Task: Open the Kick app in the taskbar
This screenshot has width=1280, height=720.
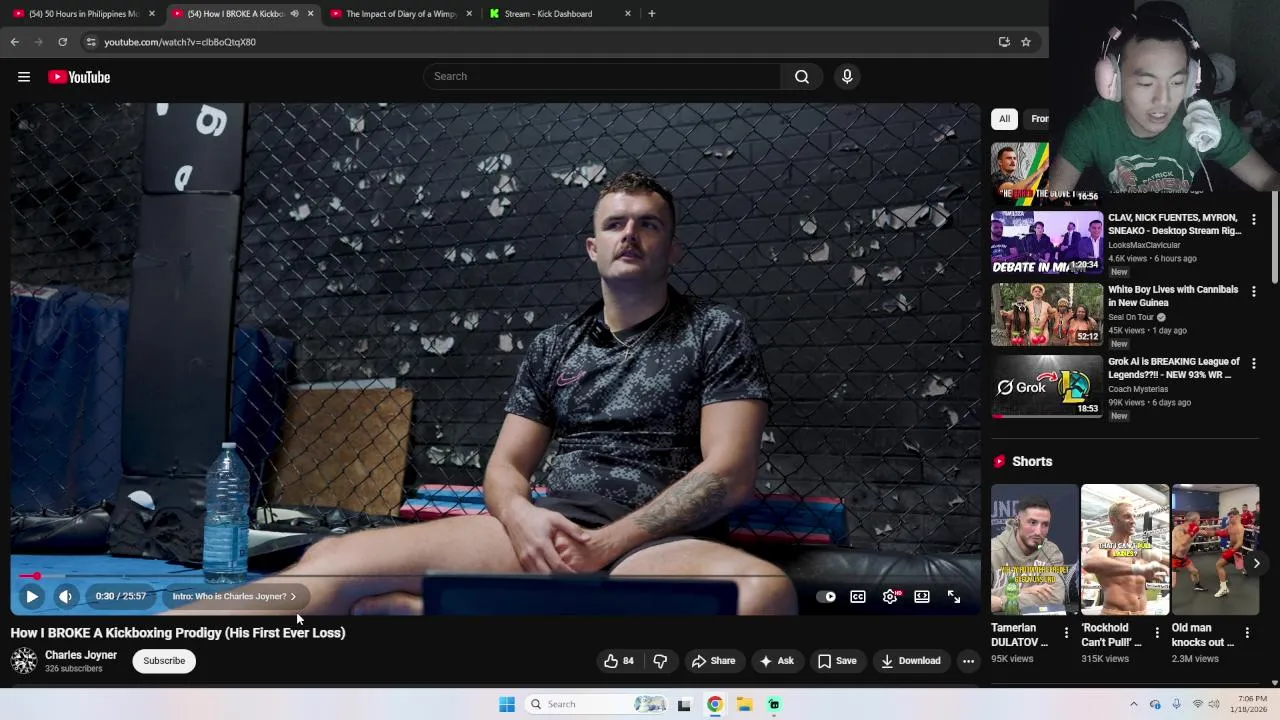Action: (x=774, y=704)
